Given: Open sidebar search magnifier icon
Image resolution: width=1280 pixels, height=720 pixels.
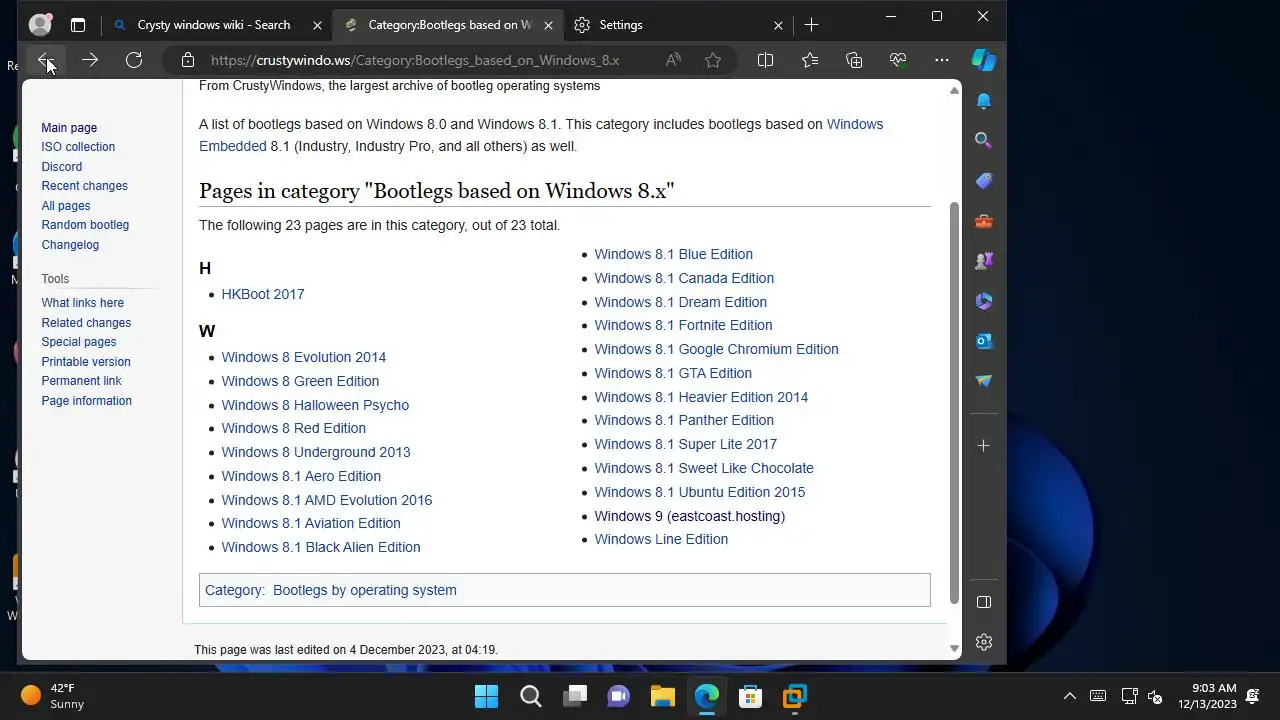Looking at the screenshot, I should tap(984, 141).
